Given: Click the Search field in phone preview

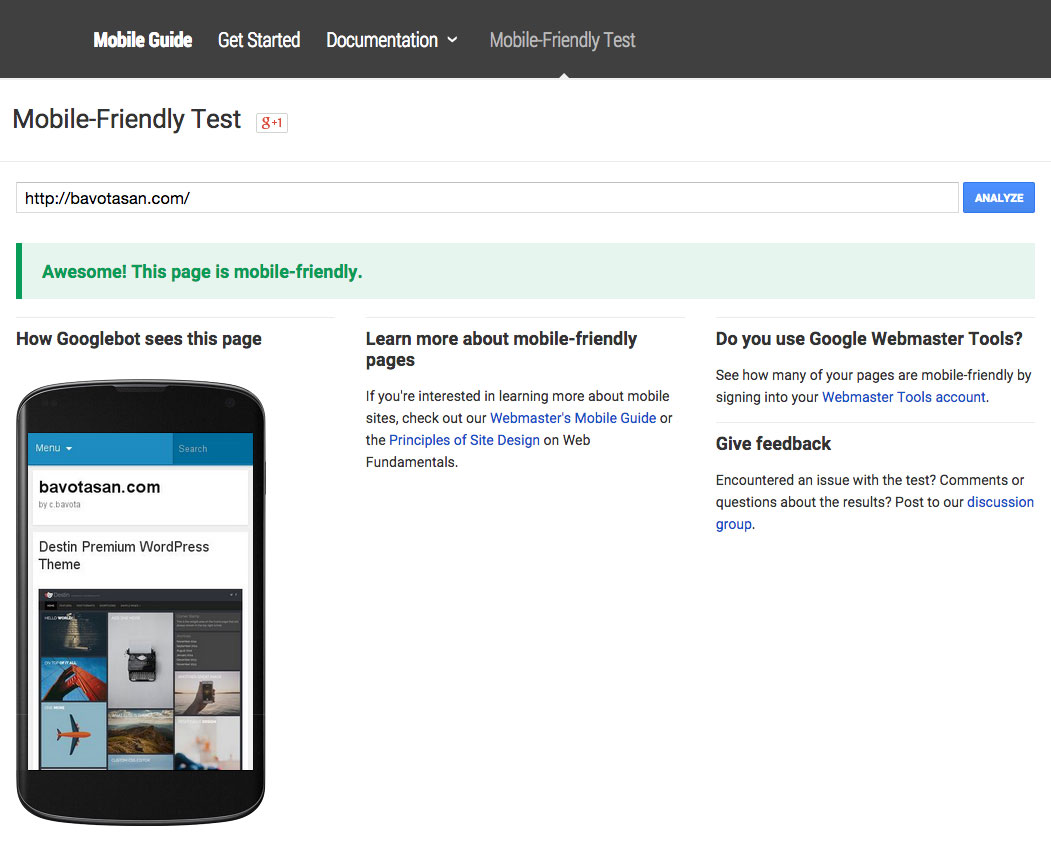Looking at the screenshot, I should pyautogui.click(x=212, y=448).
